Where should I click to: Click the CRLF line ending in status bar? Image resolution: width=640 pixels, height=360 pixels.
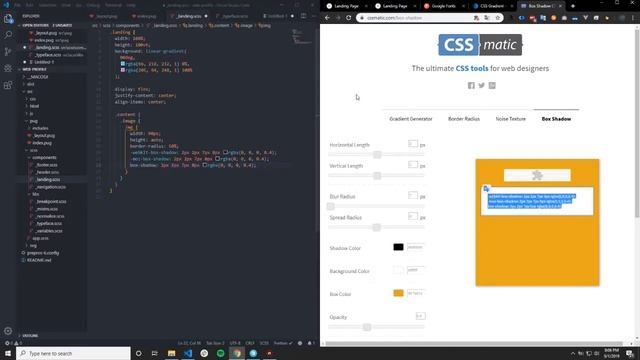pyautogui.click(x=250, y=343)
